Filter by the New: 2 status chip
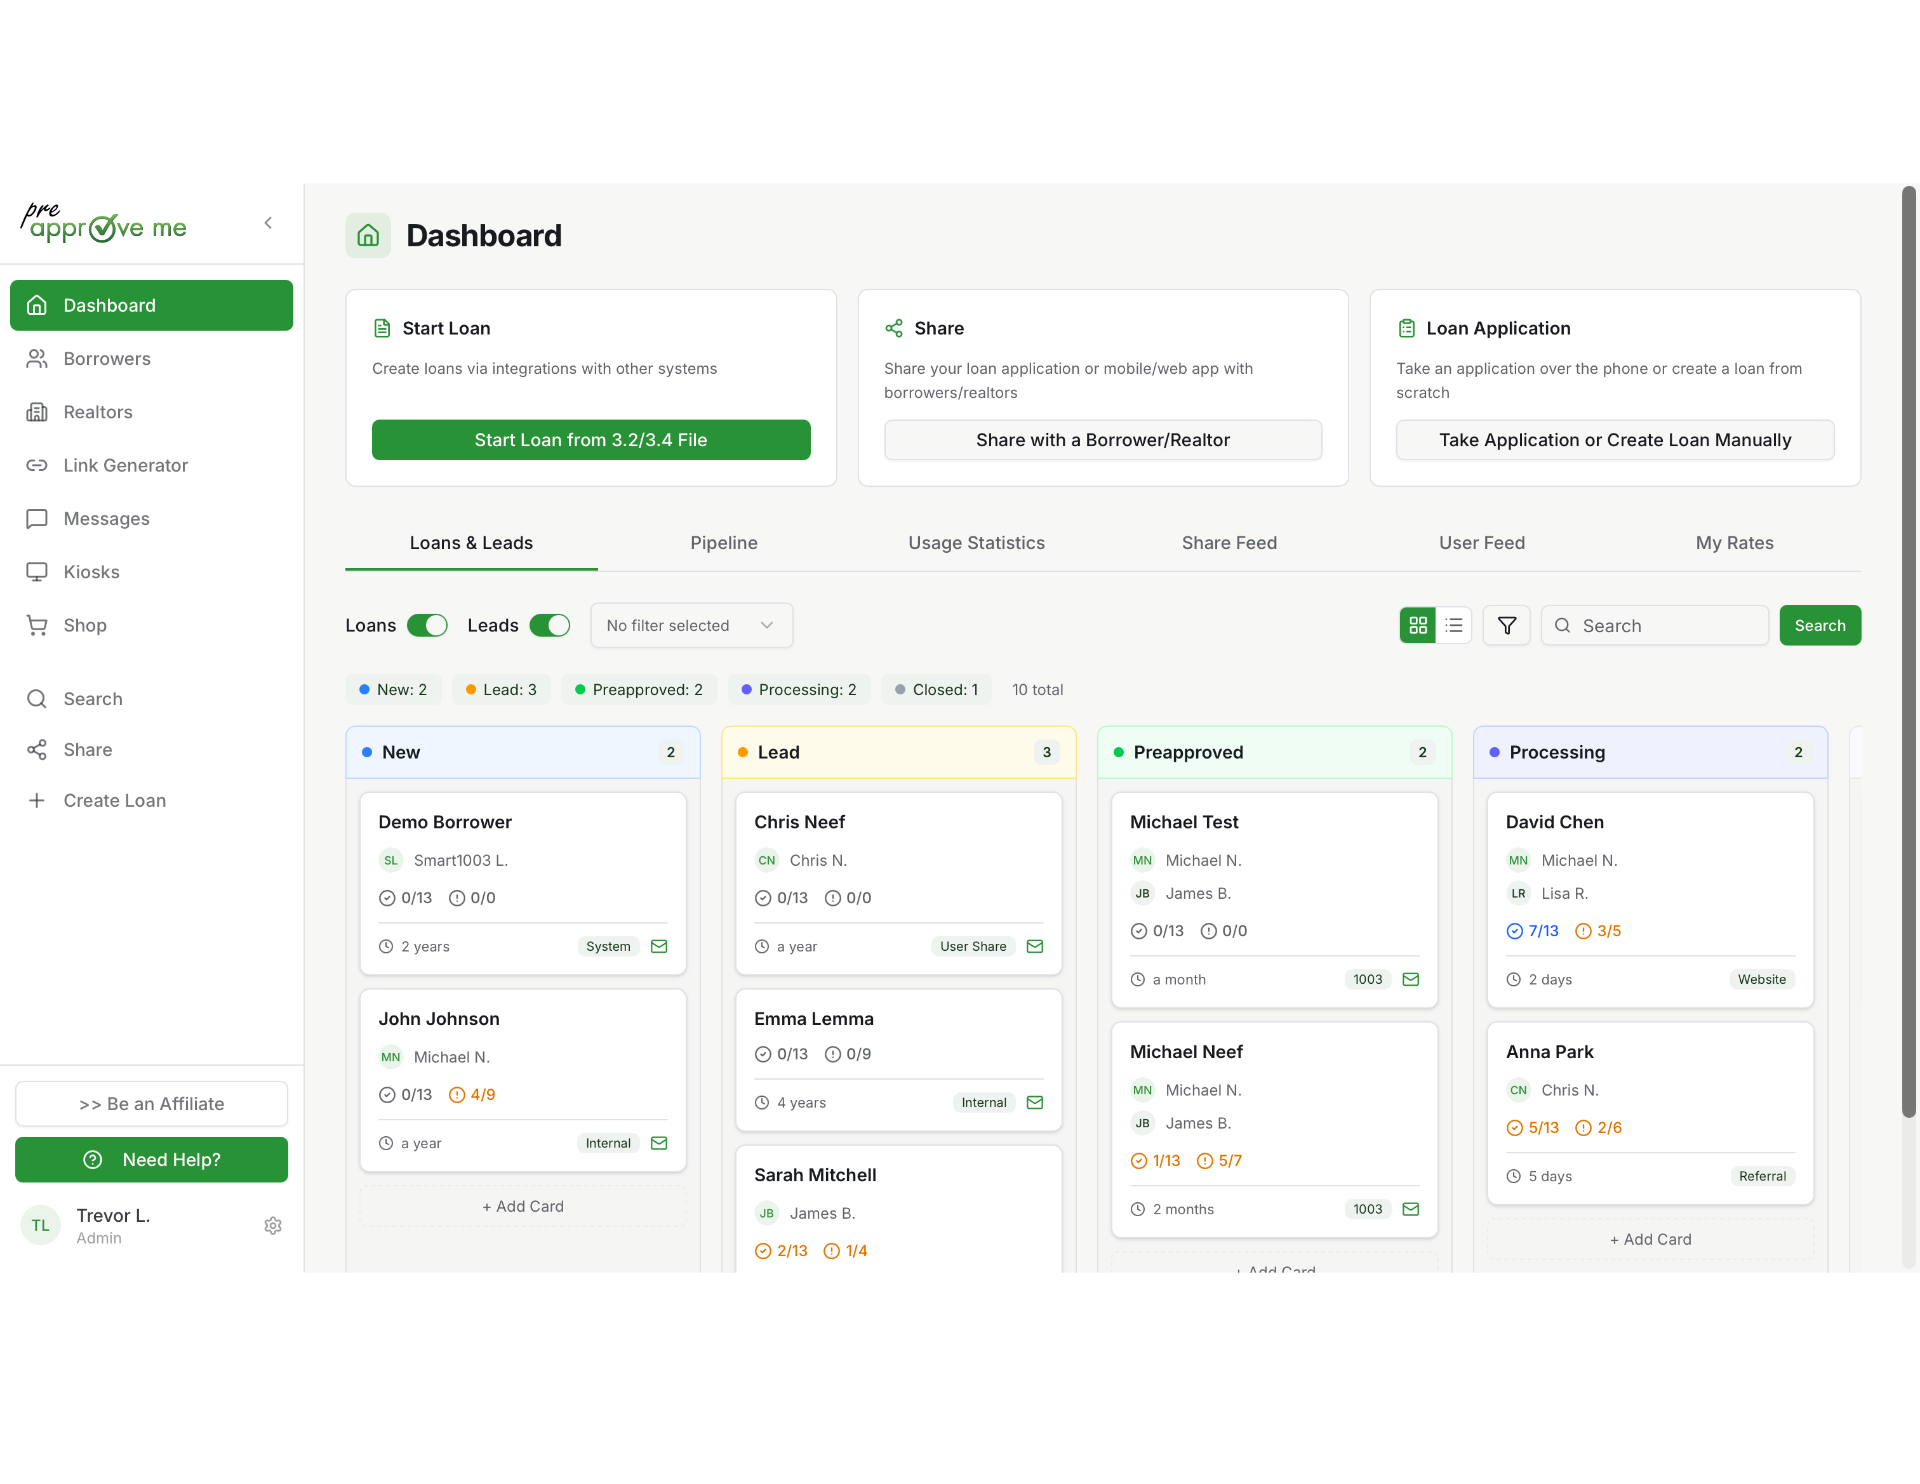This screenshot has width=1920, height=1484. (393, 690)
